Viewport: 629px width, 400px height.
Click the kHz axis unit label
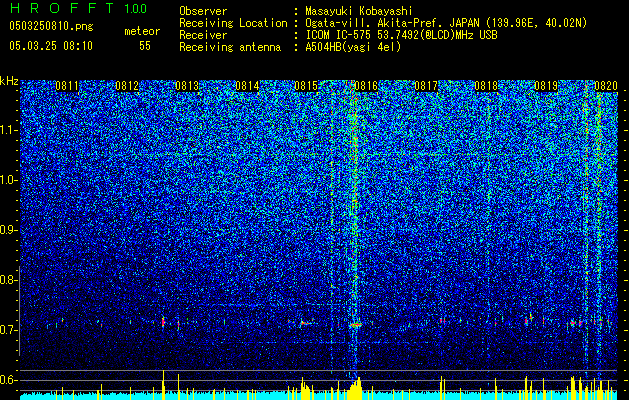pyautogui.click(x=9, y=81)
